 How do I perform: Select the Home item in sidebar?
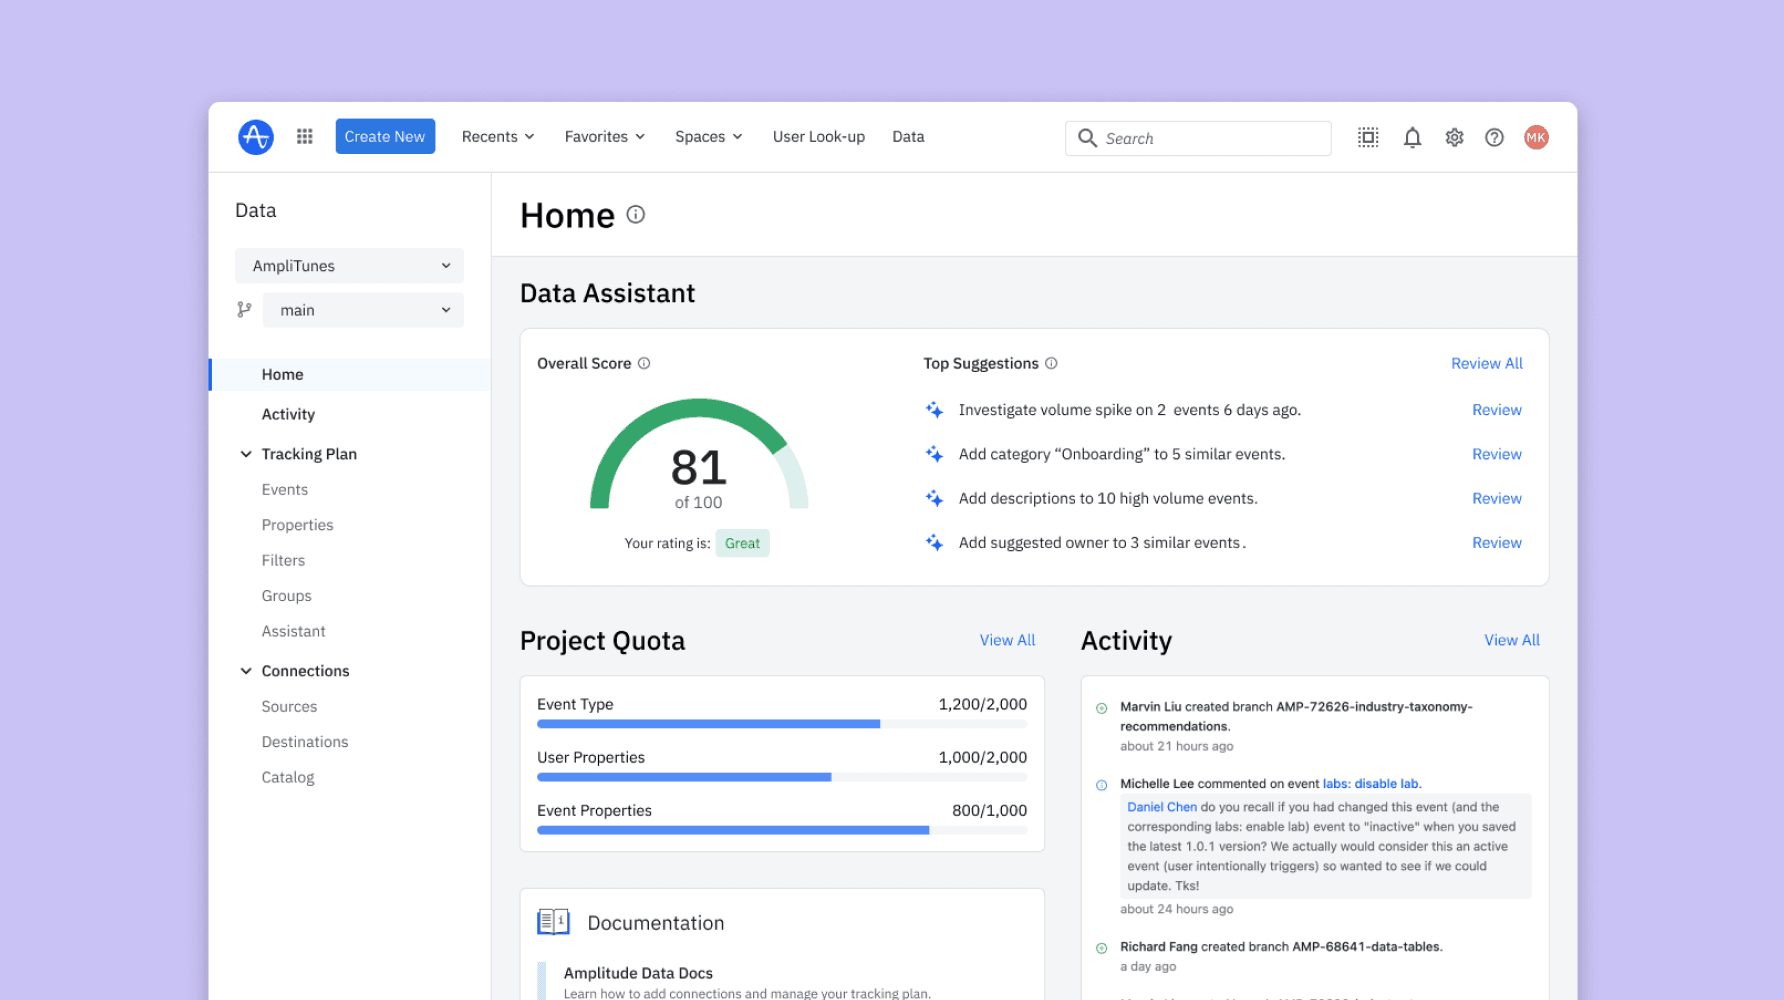coord(282,374)
